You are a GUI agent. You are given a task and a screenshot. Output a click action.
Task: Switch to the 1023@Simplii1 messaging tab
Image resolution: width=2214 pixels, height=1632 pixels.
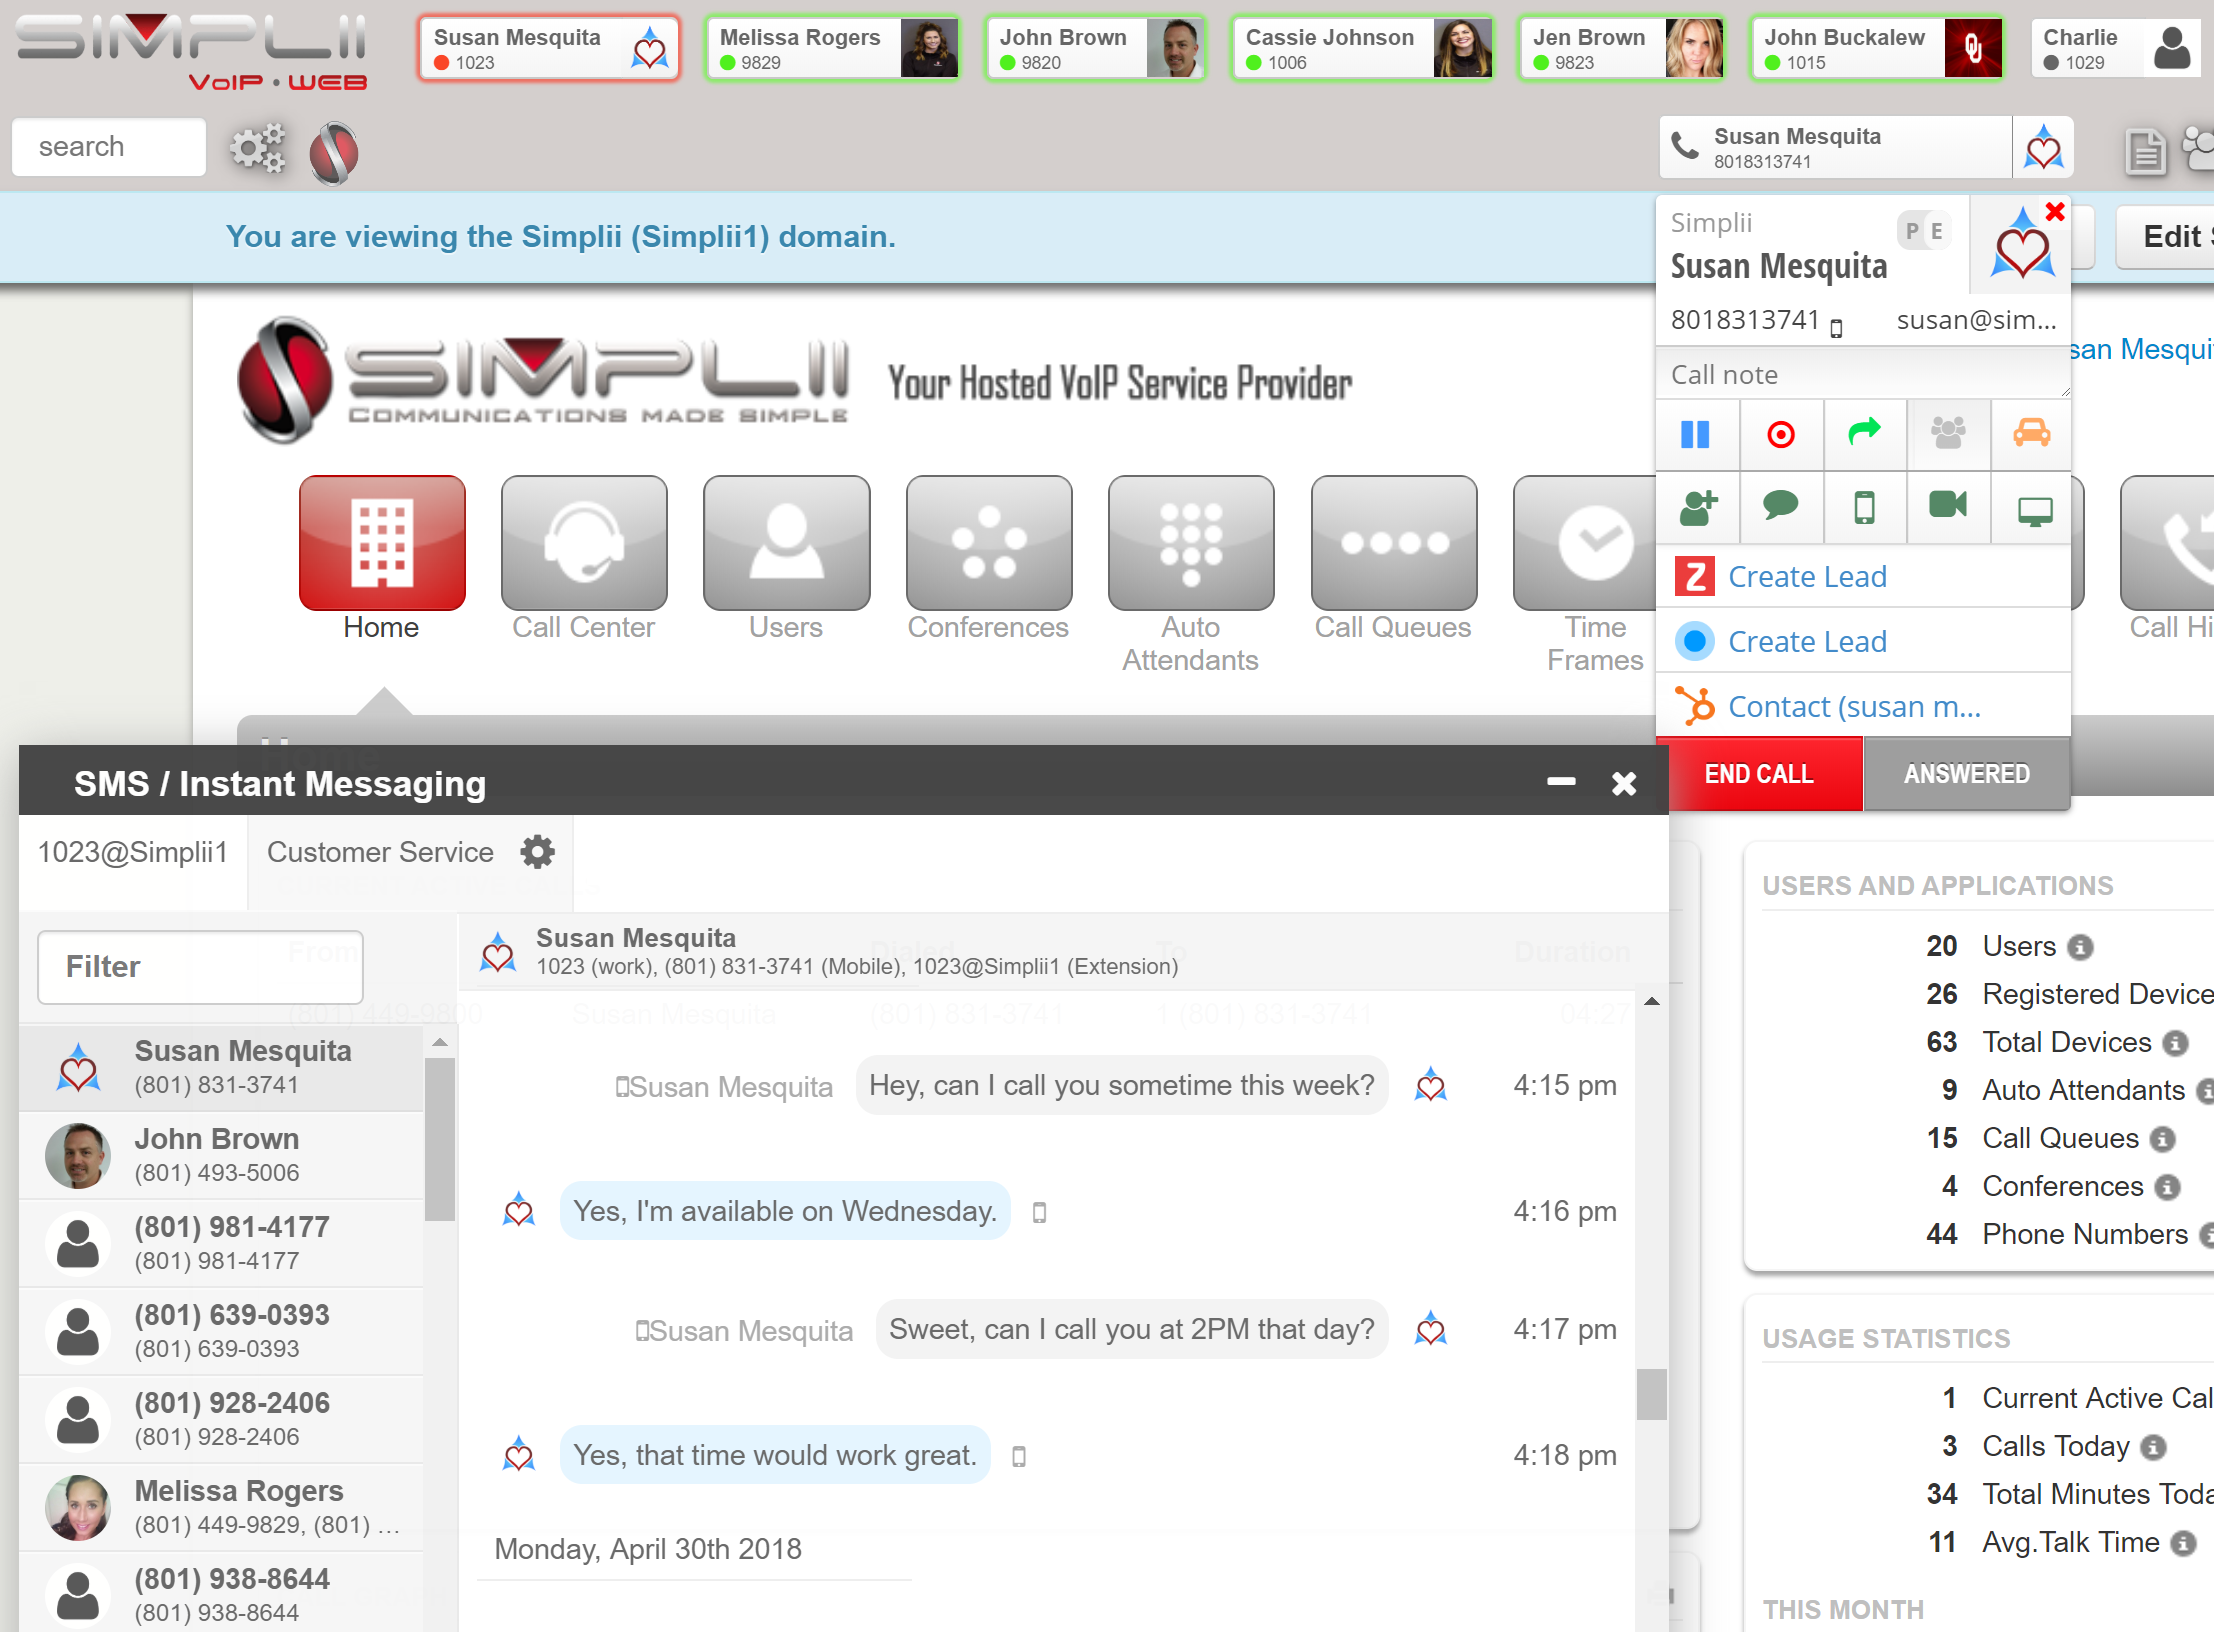[133, 852]
